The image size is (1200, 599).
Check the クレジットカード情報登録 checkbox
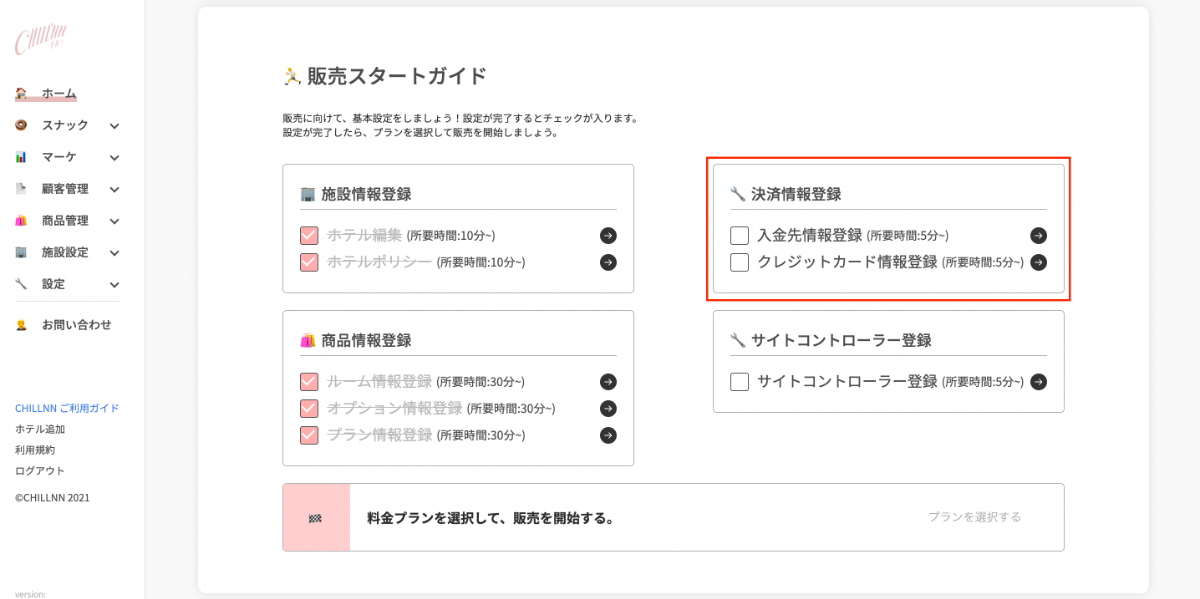(740, 262)
